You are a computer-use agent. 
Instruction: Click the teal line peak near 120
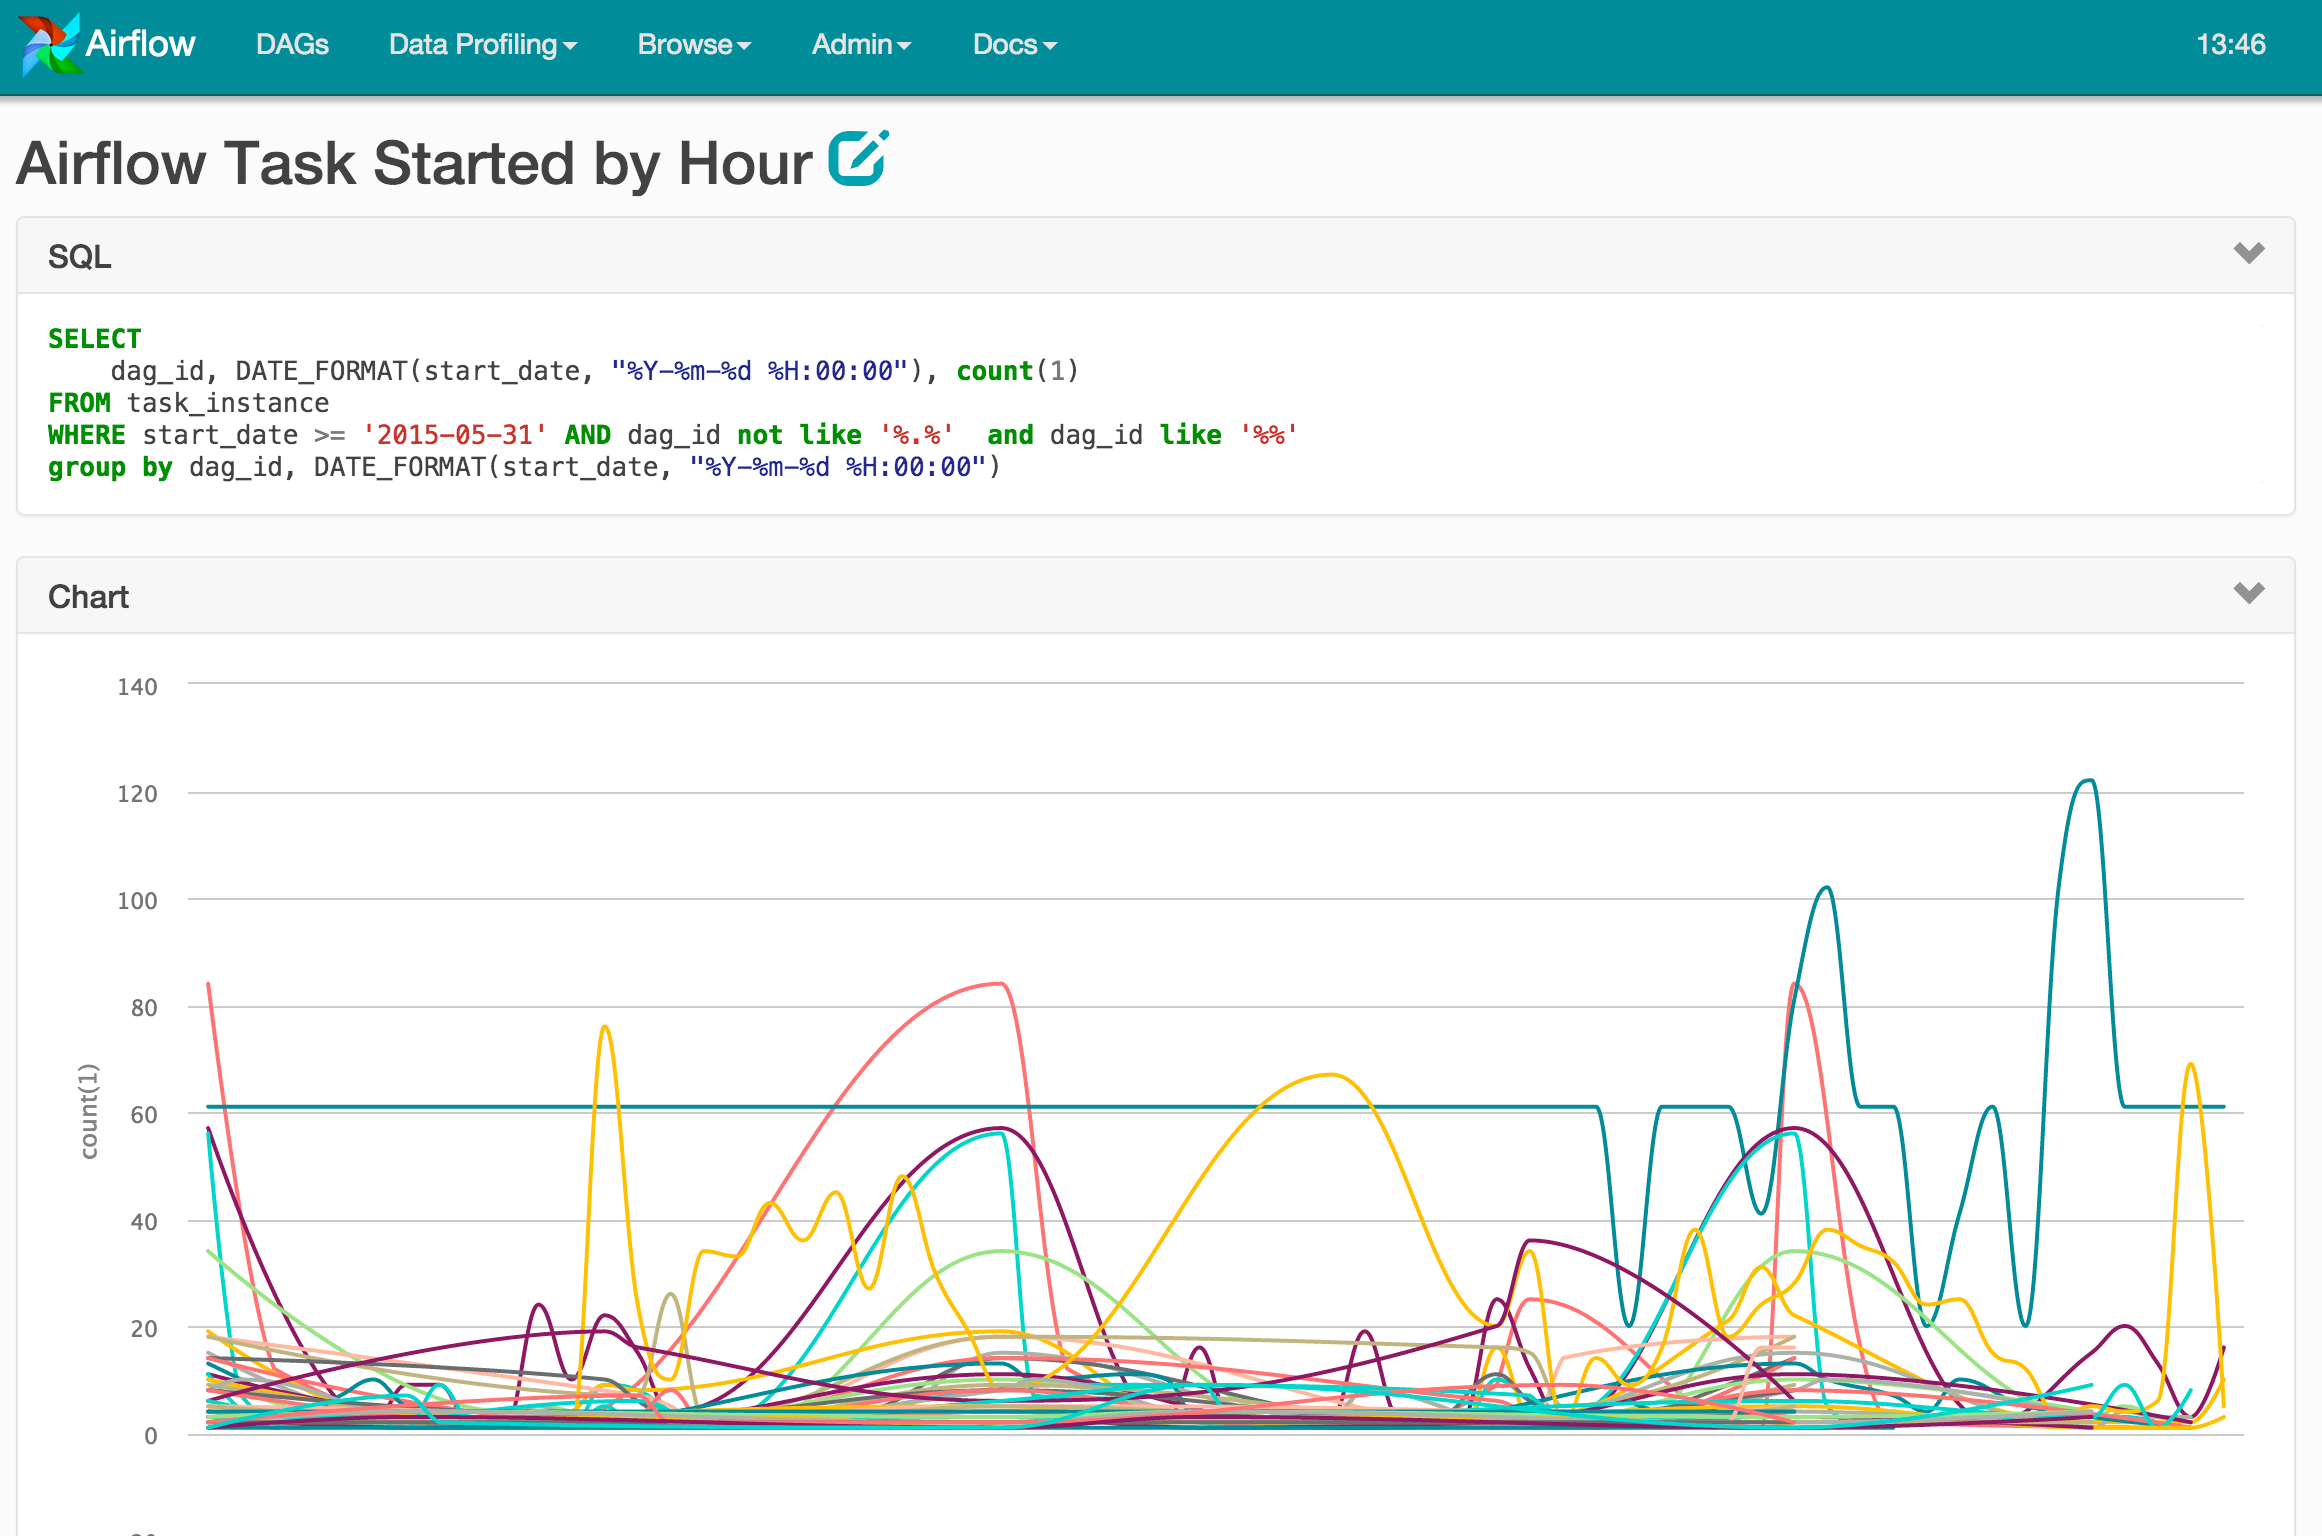point(2087,781)
